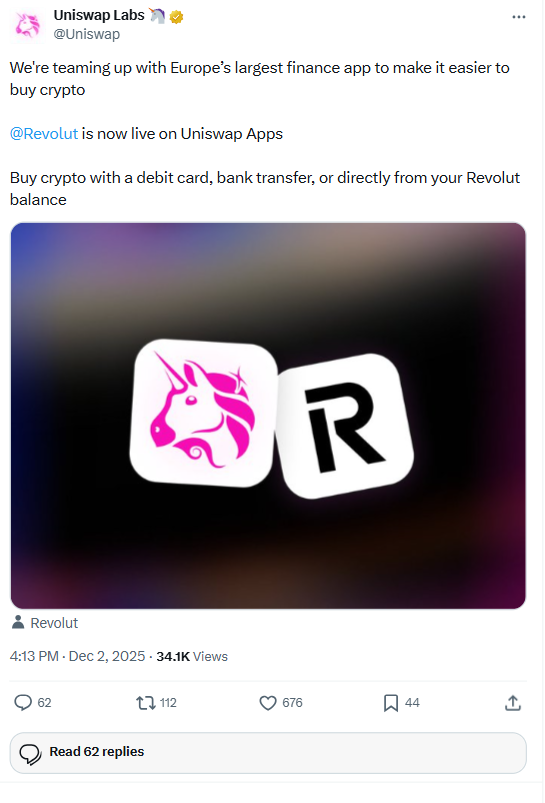The image size is (545, 803).
Task: Open the @Revolut mention link
Action: pyautogui.click(x=44, y=134)
